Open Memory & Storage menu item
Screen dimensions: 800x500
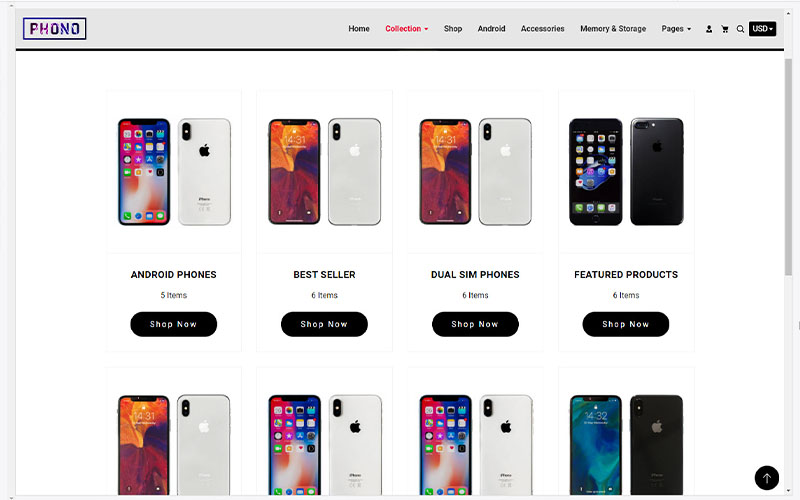pos(613,29)
